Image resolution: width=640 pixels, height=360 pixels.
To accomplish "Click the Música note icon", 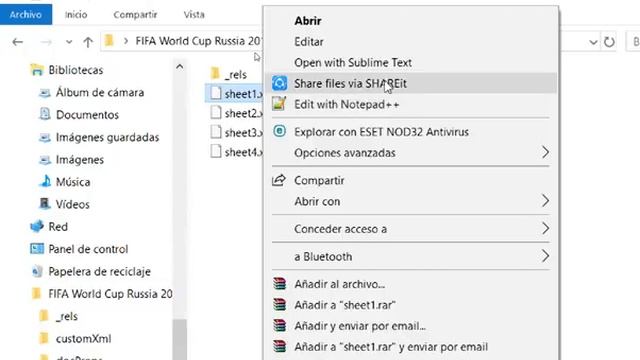I will pyautogui.click(x=44, y=181).
